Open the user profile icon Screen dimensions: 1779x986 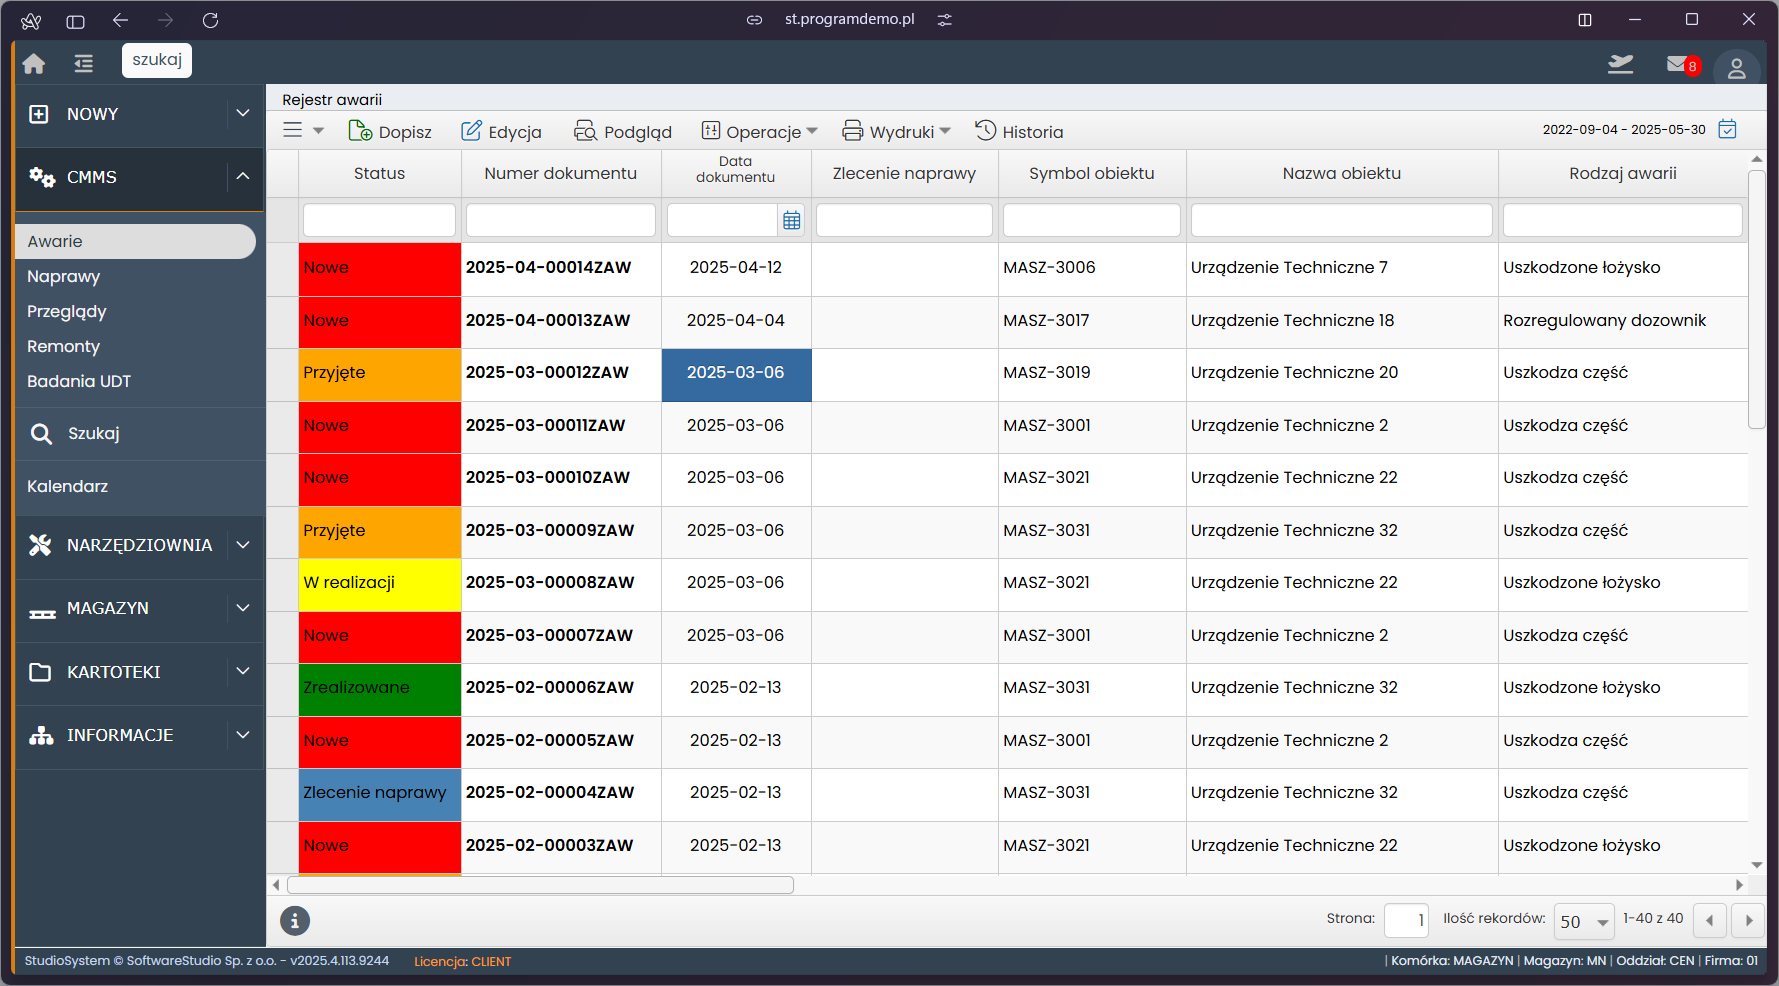point(1736,68)
